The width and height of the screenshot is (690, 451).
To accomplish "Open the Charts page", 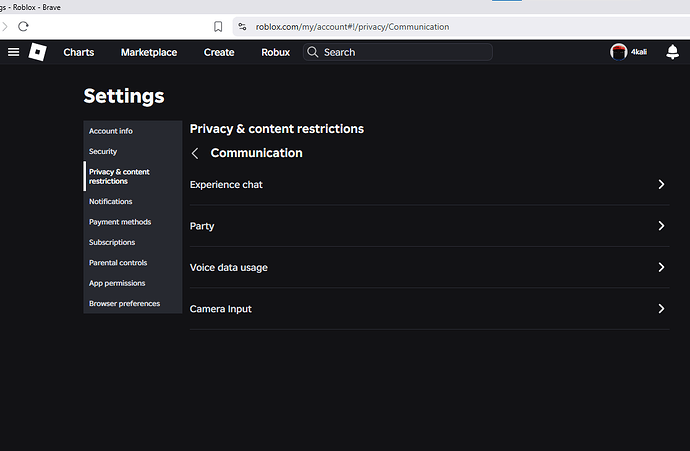I will tap(79, 52).
